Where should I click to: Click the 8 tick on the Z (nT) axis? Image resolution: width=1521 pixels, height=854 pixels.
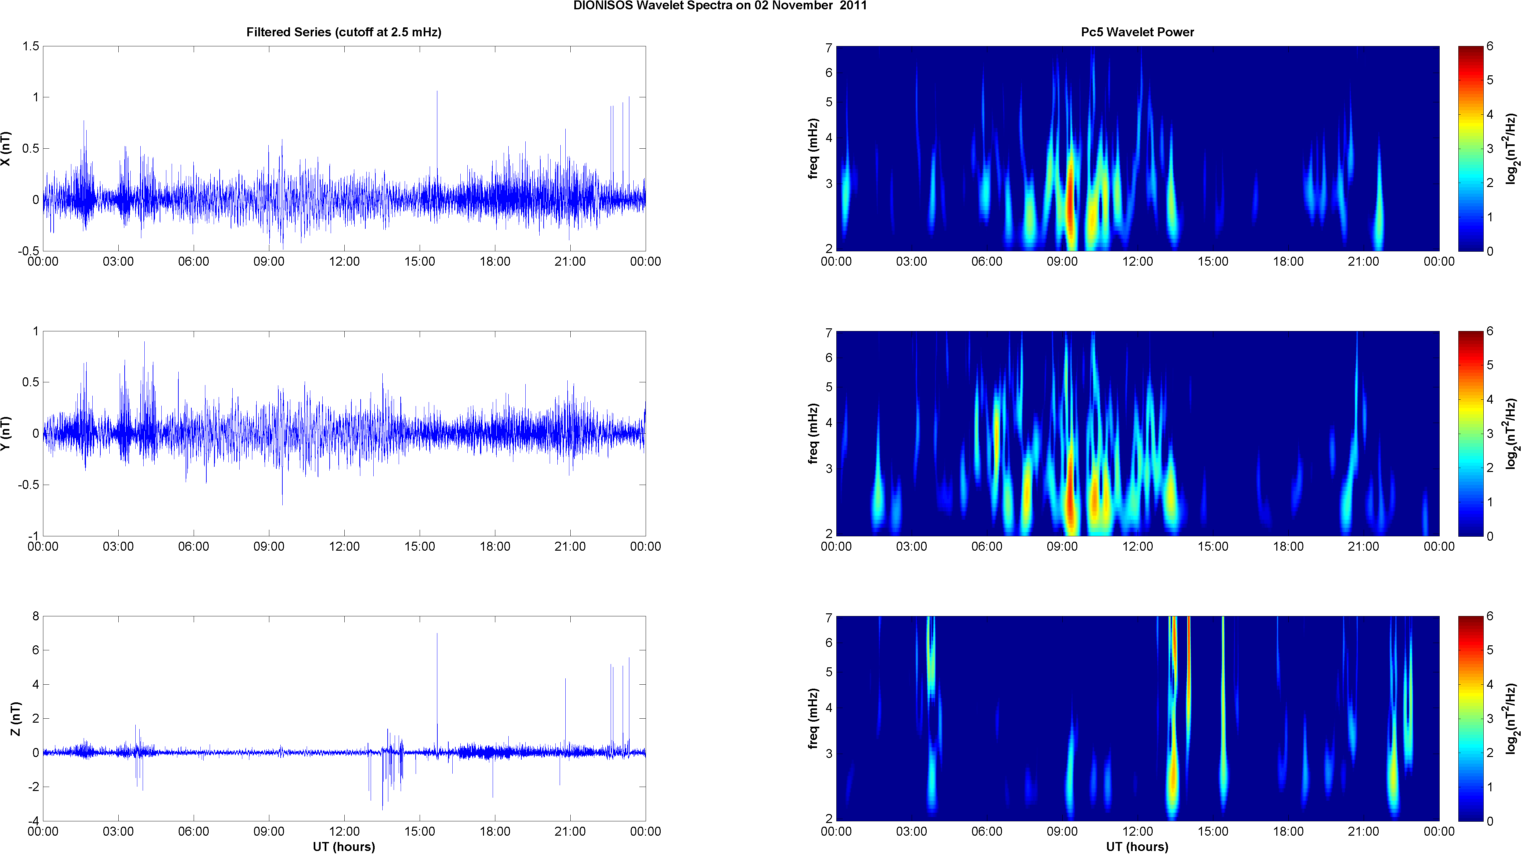[x=35, y=617]
